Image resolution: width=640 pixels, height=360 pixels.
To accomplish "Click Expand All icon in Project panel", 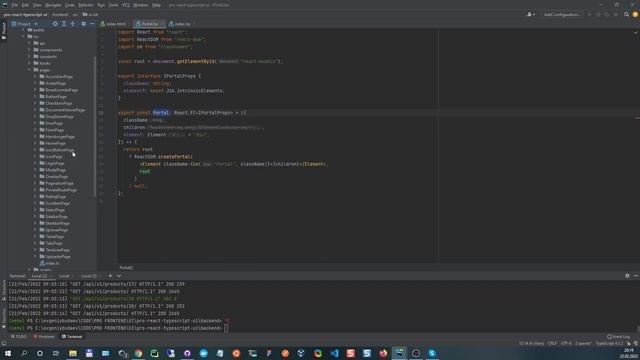I will tap(64, 24).
